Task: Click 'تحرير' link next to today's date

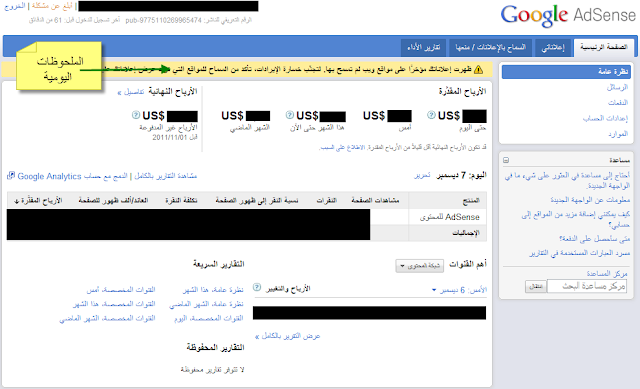Action: point(422,176)
